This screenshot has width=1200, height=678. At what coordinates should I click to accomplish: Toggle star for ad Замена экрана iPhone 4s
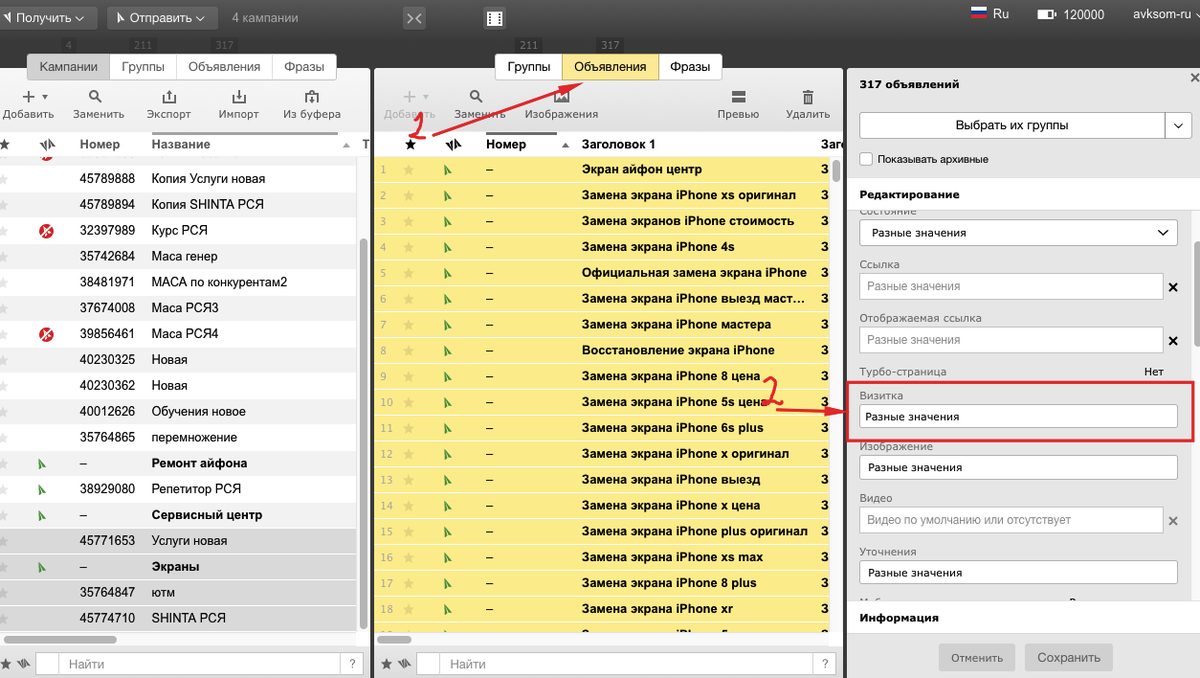coord(408,247)
